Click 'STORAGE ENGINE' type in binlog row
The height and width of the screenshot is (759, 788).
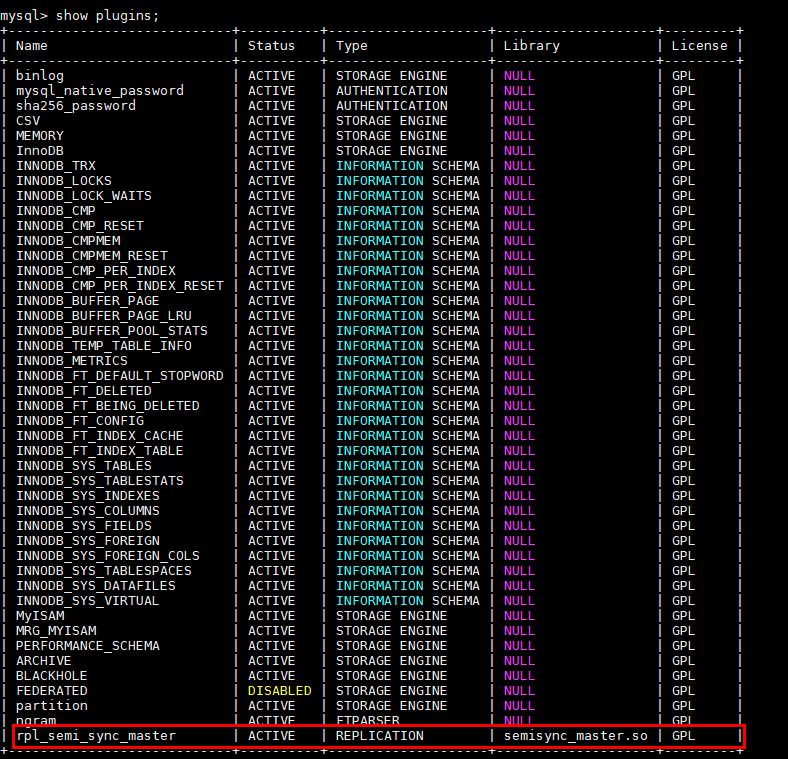click(391, 76)
